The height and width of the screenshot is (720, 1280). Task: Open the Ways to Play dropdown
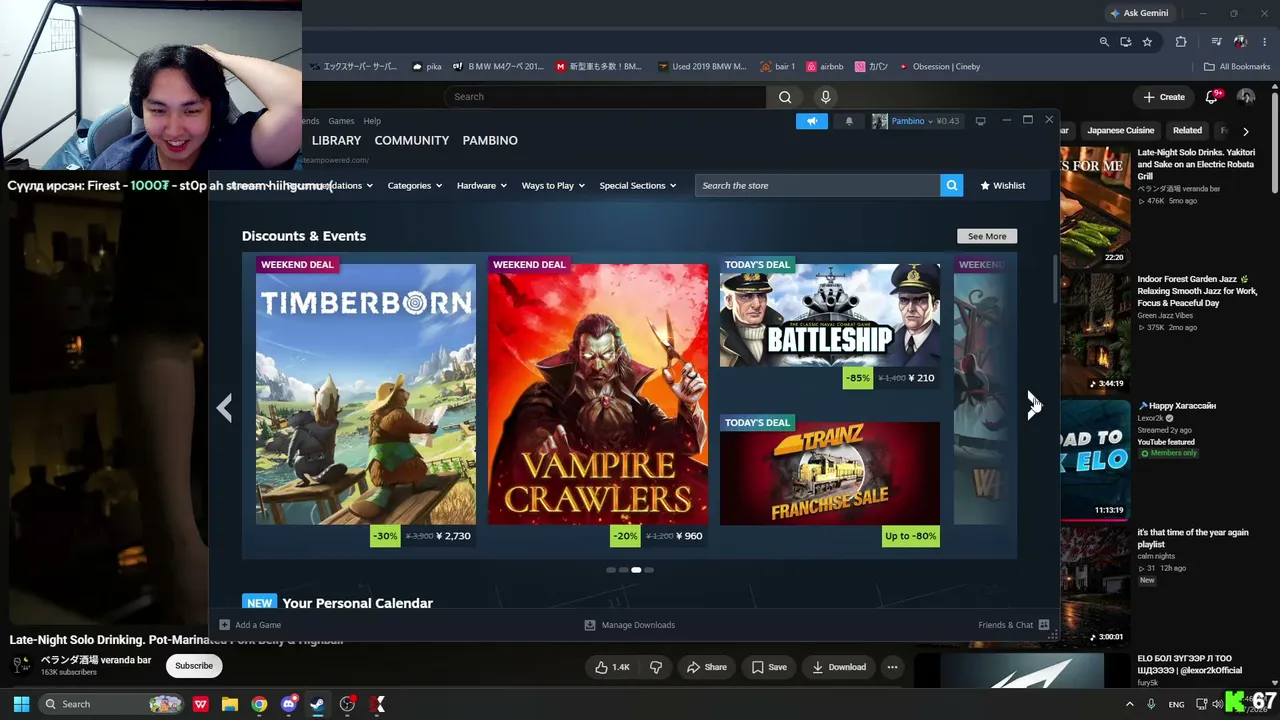click(553, 185)
